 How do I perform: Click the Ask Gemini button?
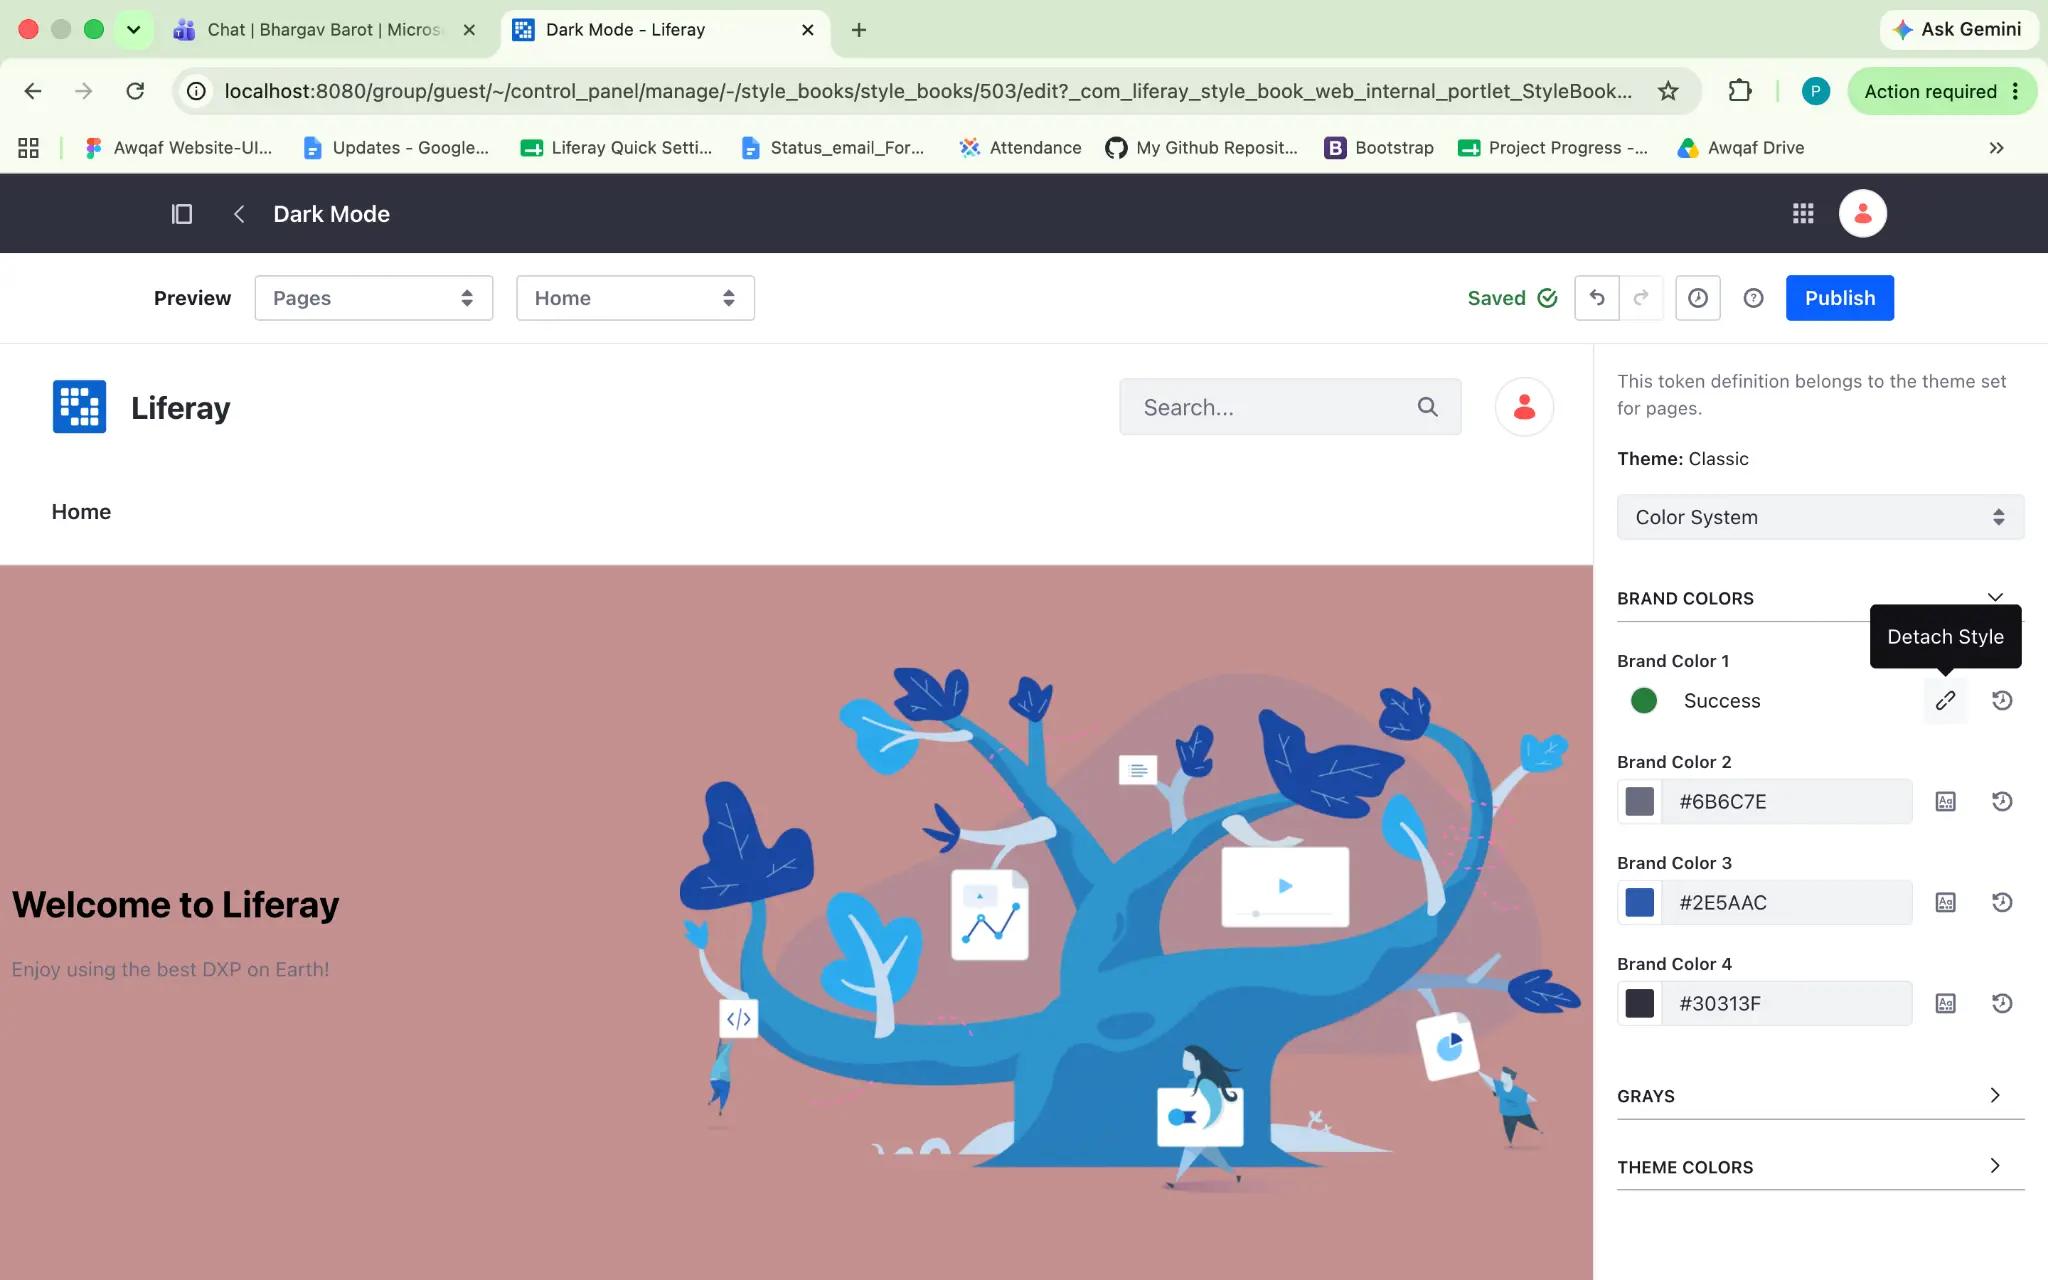pyautogui.click(x=1958, y=30)
